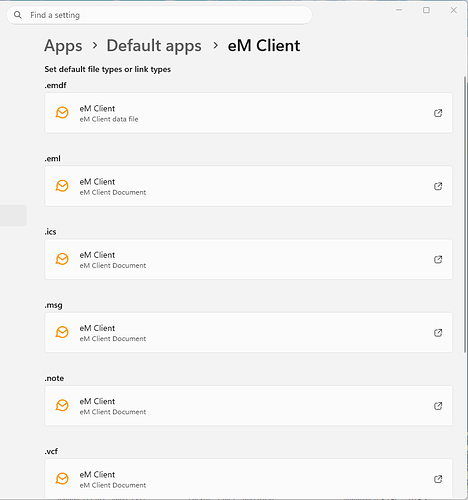The width and height of the screenshot is (468, 500).
Task: Click the '.msg' extension label
Action: coord(53,305)
